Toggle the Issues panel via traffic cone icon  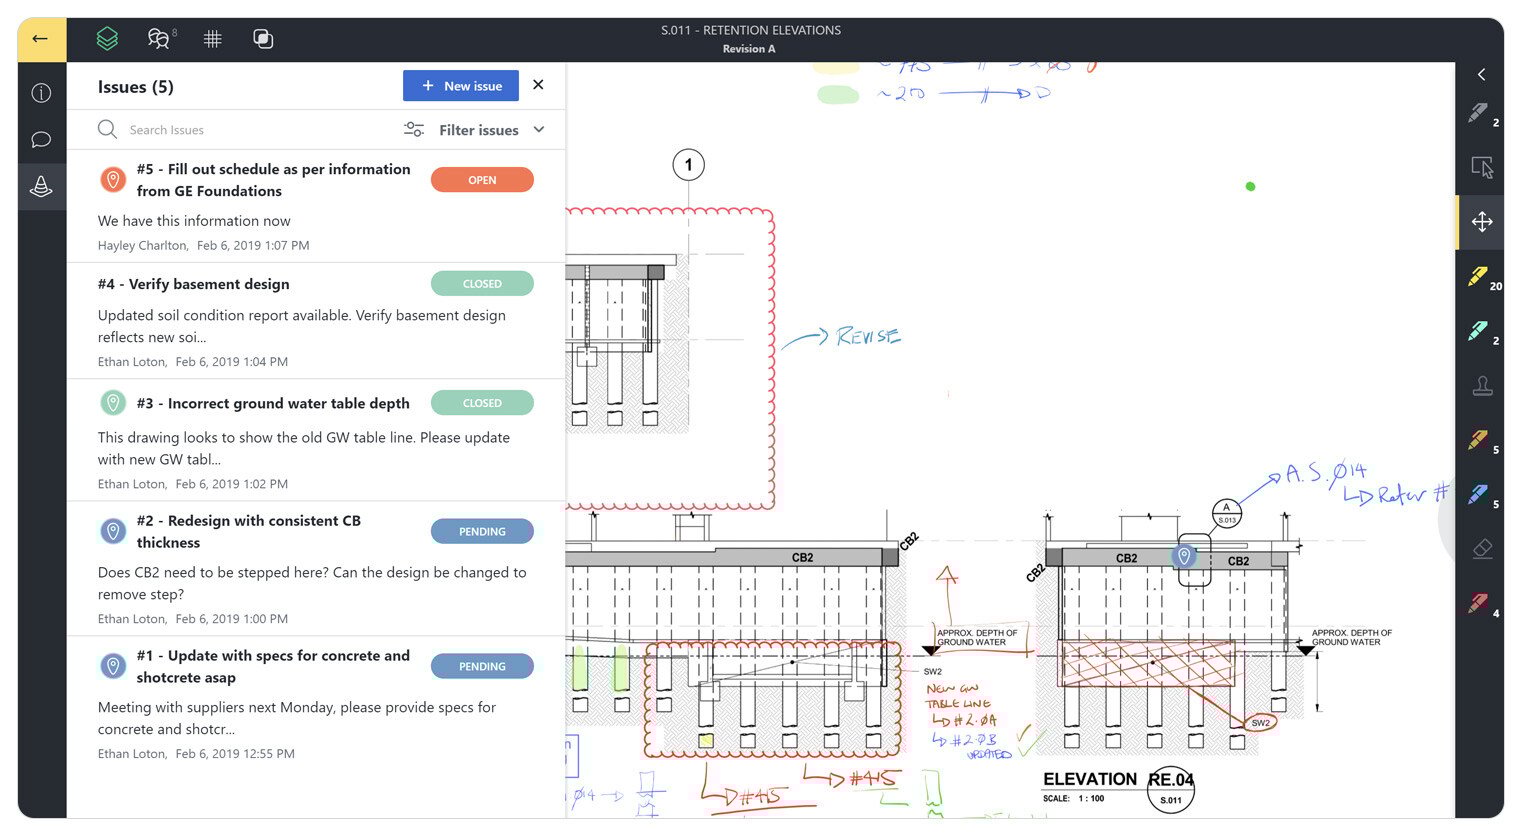41,186
